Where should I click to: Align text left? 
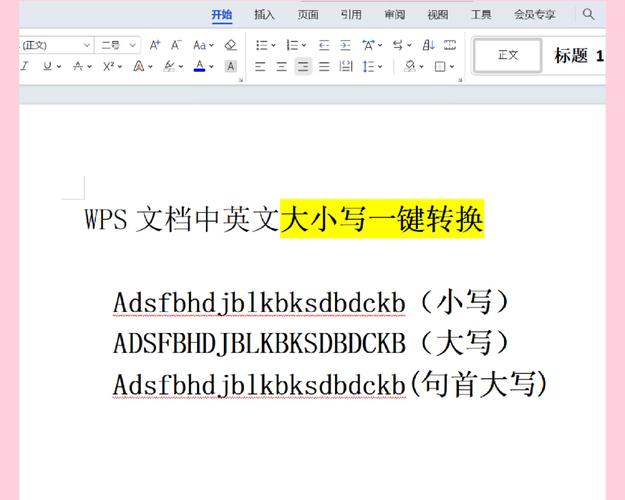tap(260, 66)
